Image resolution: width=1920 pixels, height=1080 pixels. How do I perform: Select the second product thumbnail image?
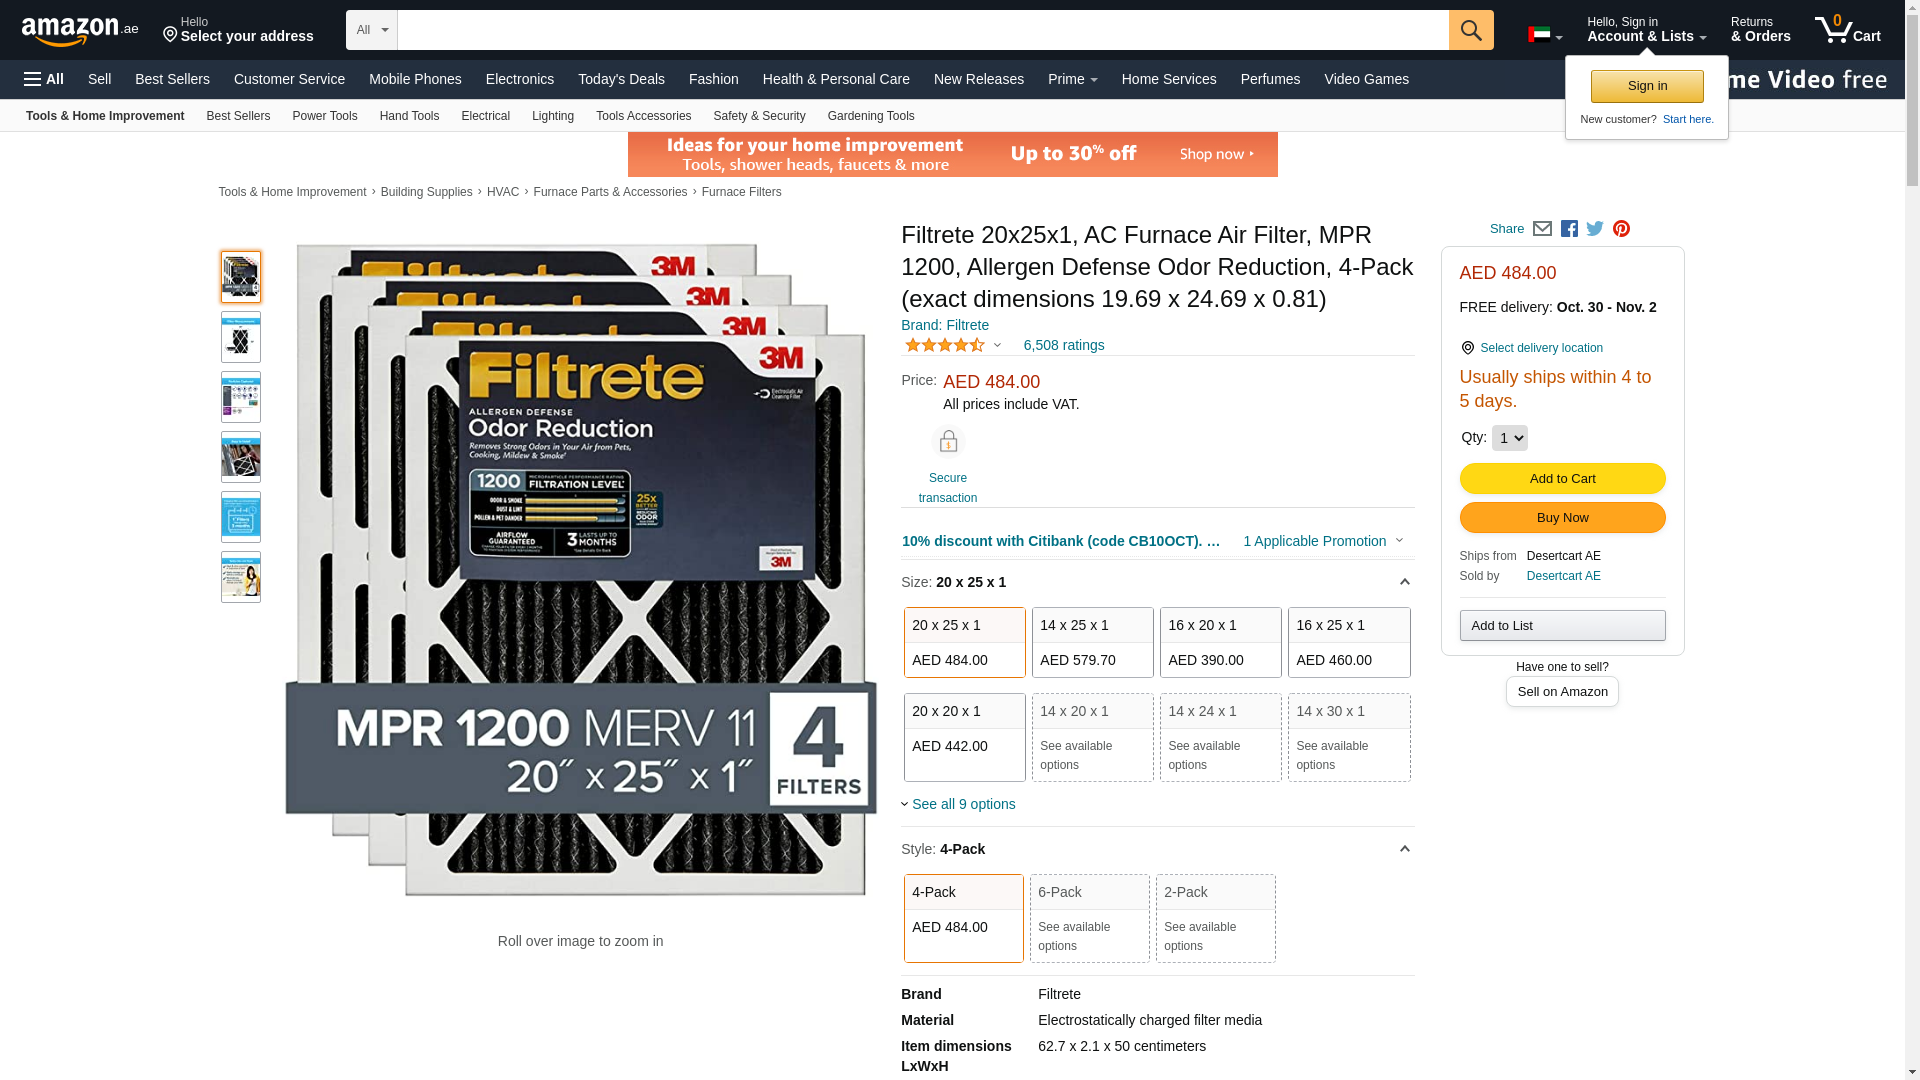tap(241, 337)
